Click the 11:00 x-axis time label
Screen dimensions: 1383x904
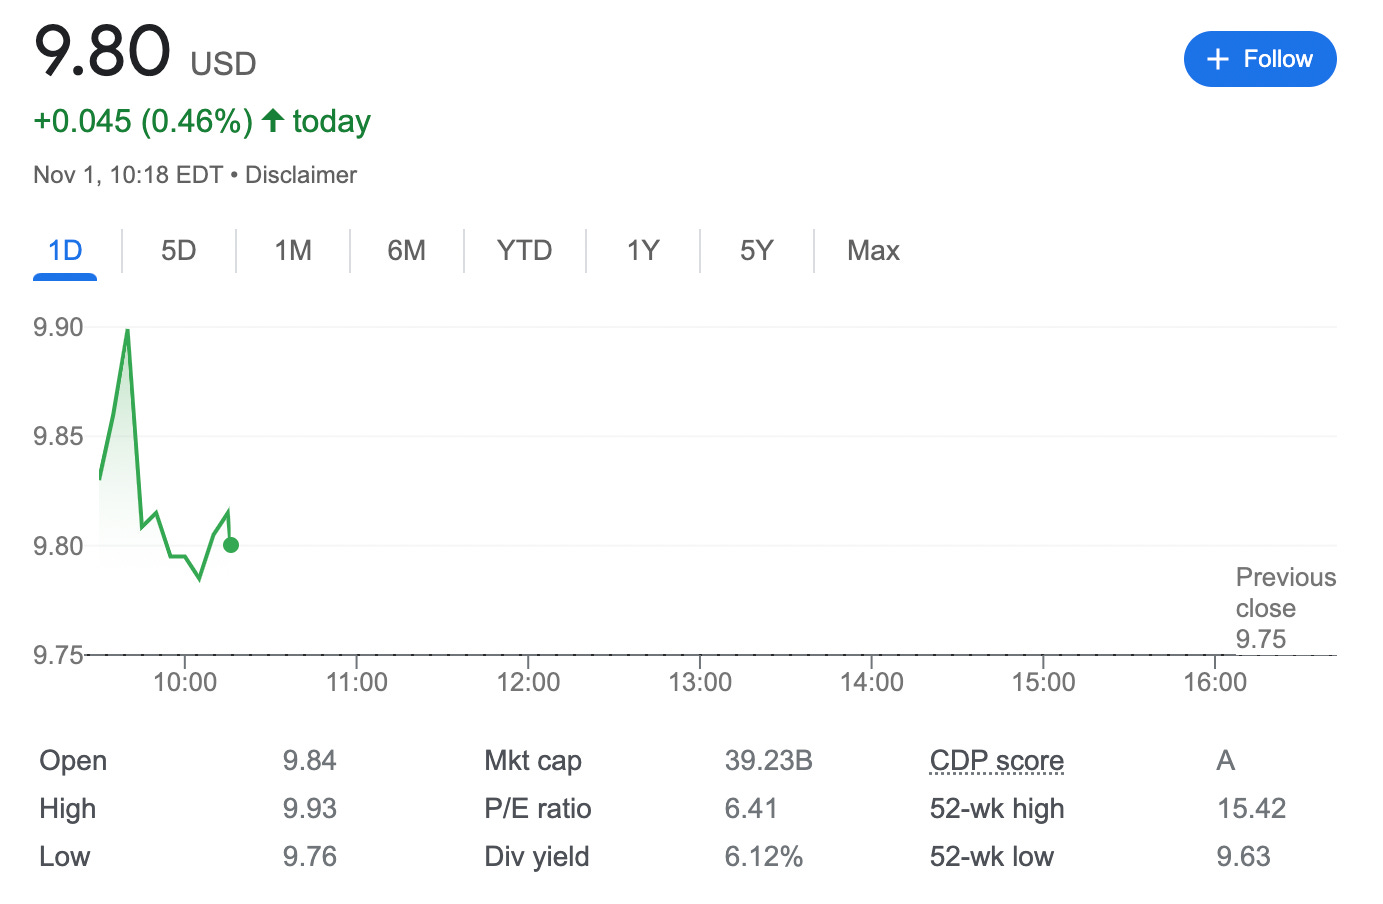pyautogui.click(x=357, y=683)
